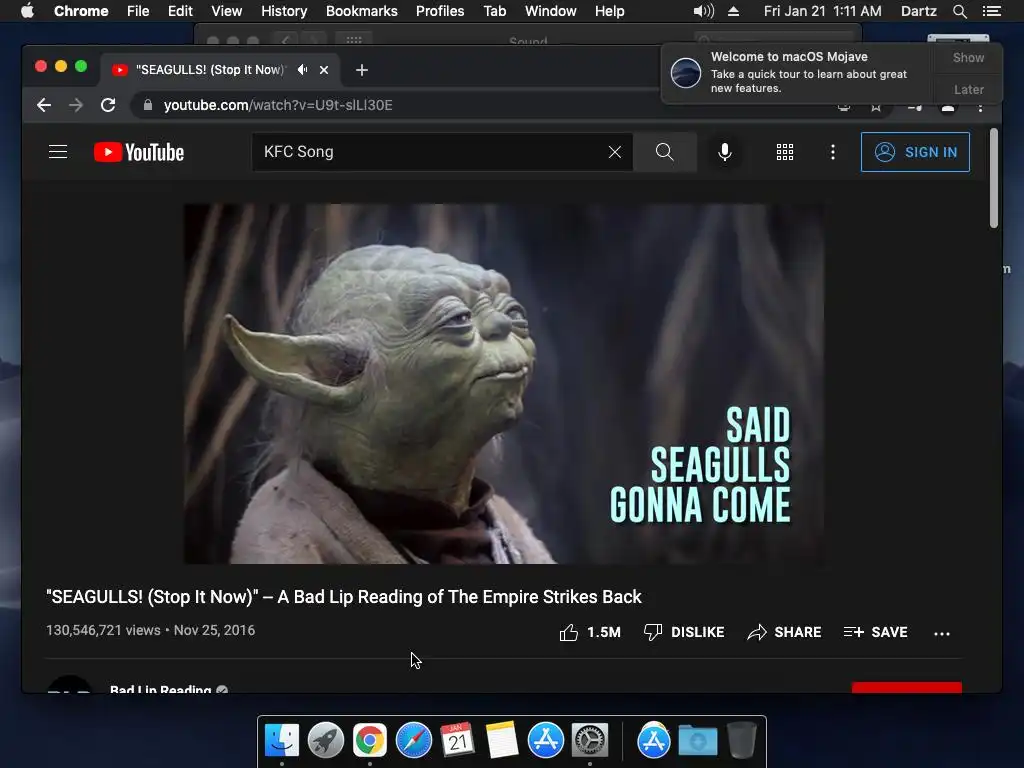Open Calendar from the Dock
1024x768 pixels.
tap(457, 740)
